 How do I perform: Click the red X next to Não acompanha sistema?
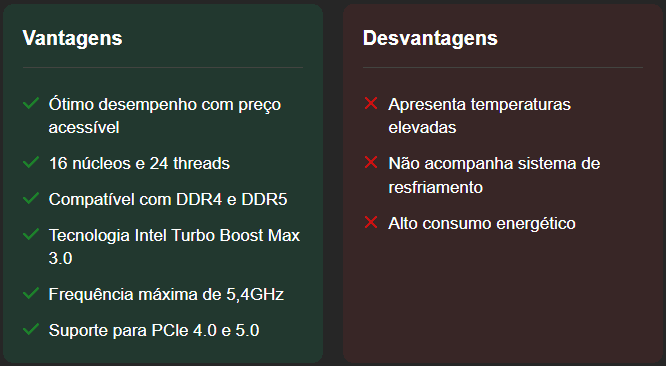click(371, 162)
